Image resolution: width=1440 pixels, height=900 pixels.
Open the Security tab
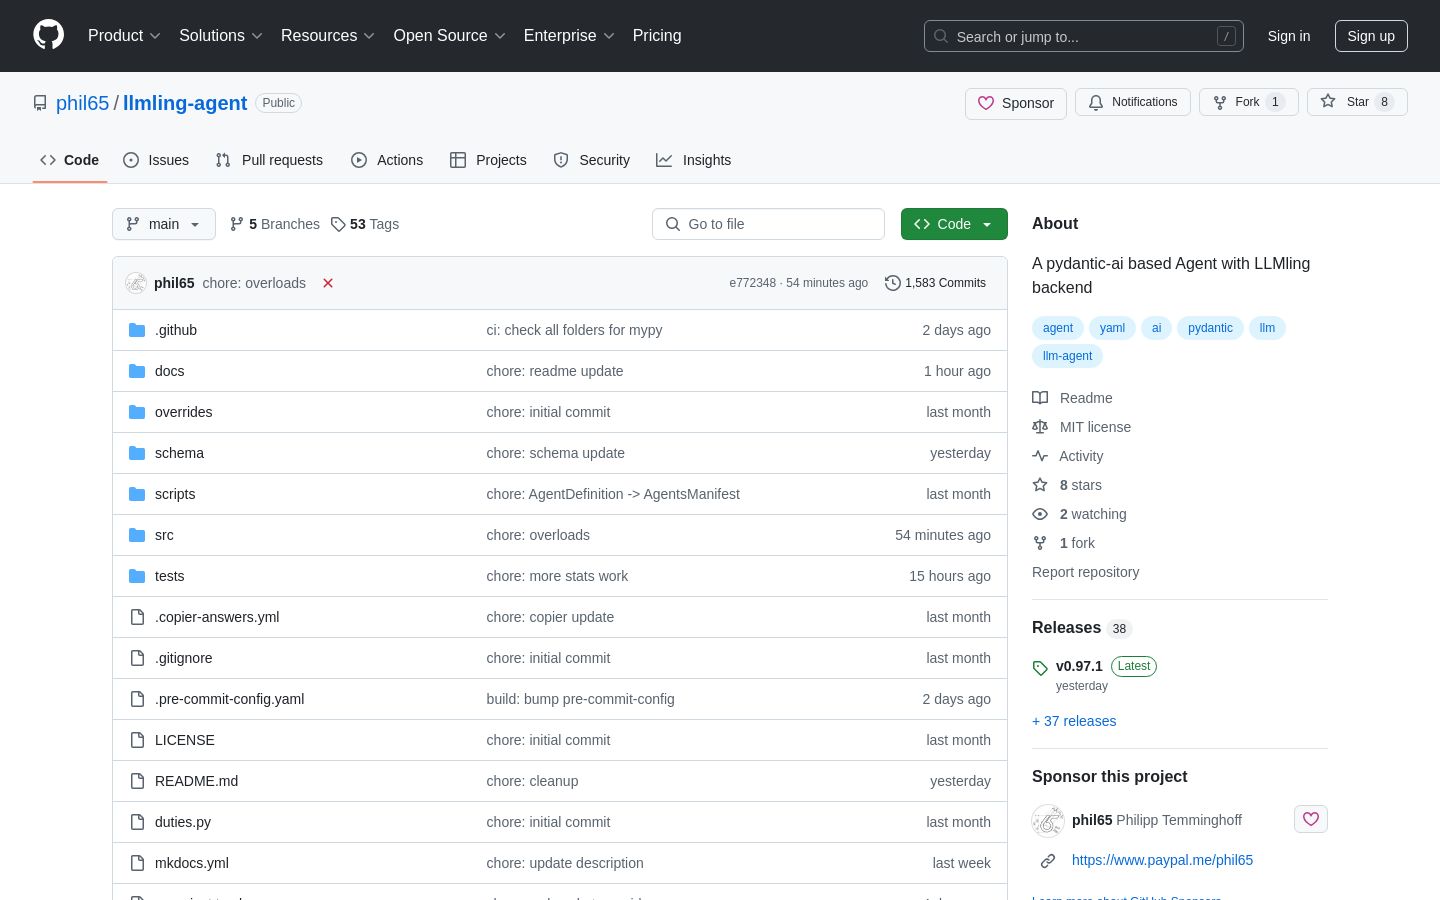[592, 160]
